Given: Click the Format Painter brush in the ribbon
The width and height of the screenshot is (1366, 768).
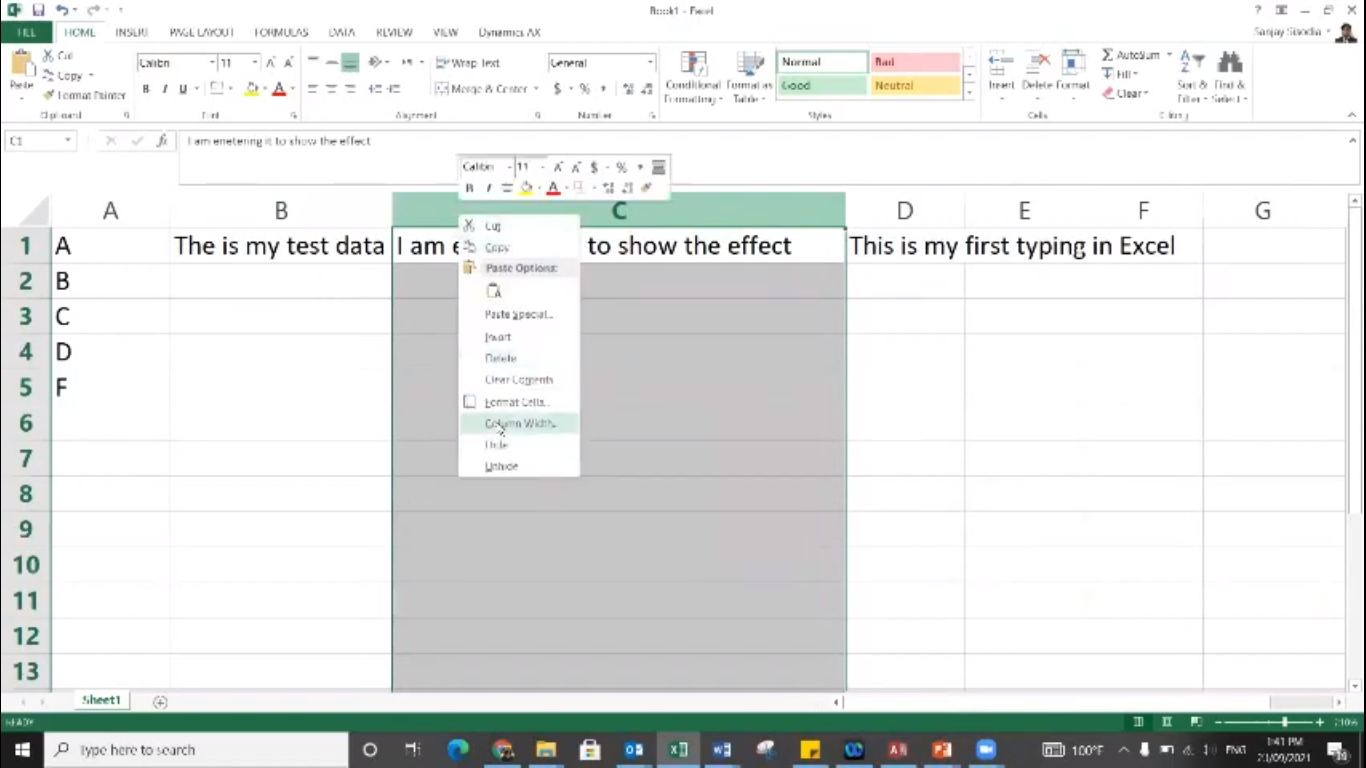Looking at the screenshot, I should pos(49,95).
